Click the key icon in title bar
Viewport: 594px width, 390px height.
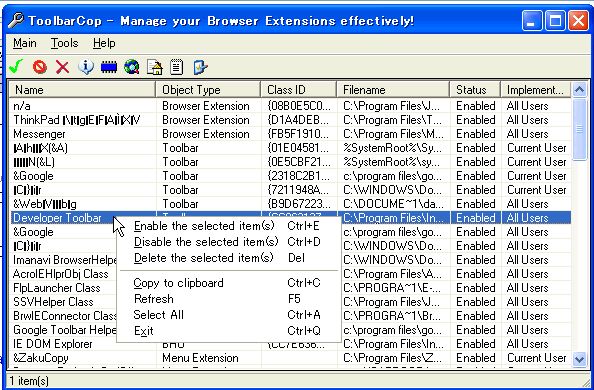[x=16, y=20]
